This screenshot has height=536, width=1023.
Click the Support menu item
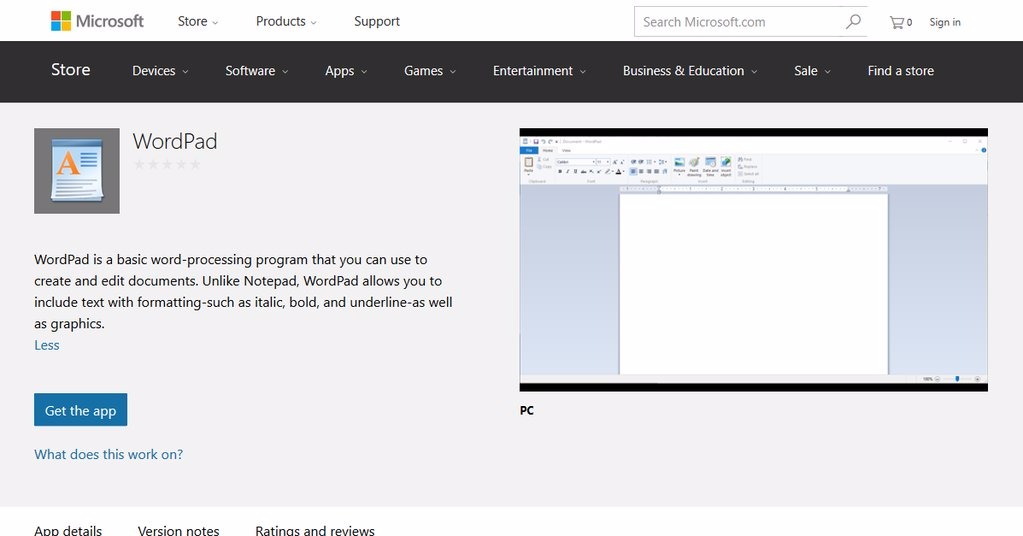coord(377,21)
